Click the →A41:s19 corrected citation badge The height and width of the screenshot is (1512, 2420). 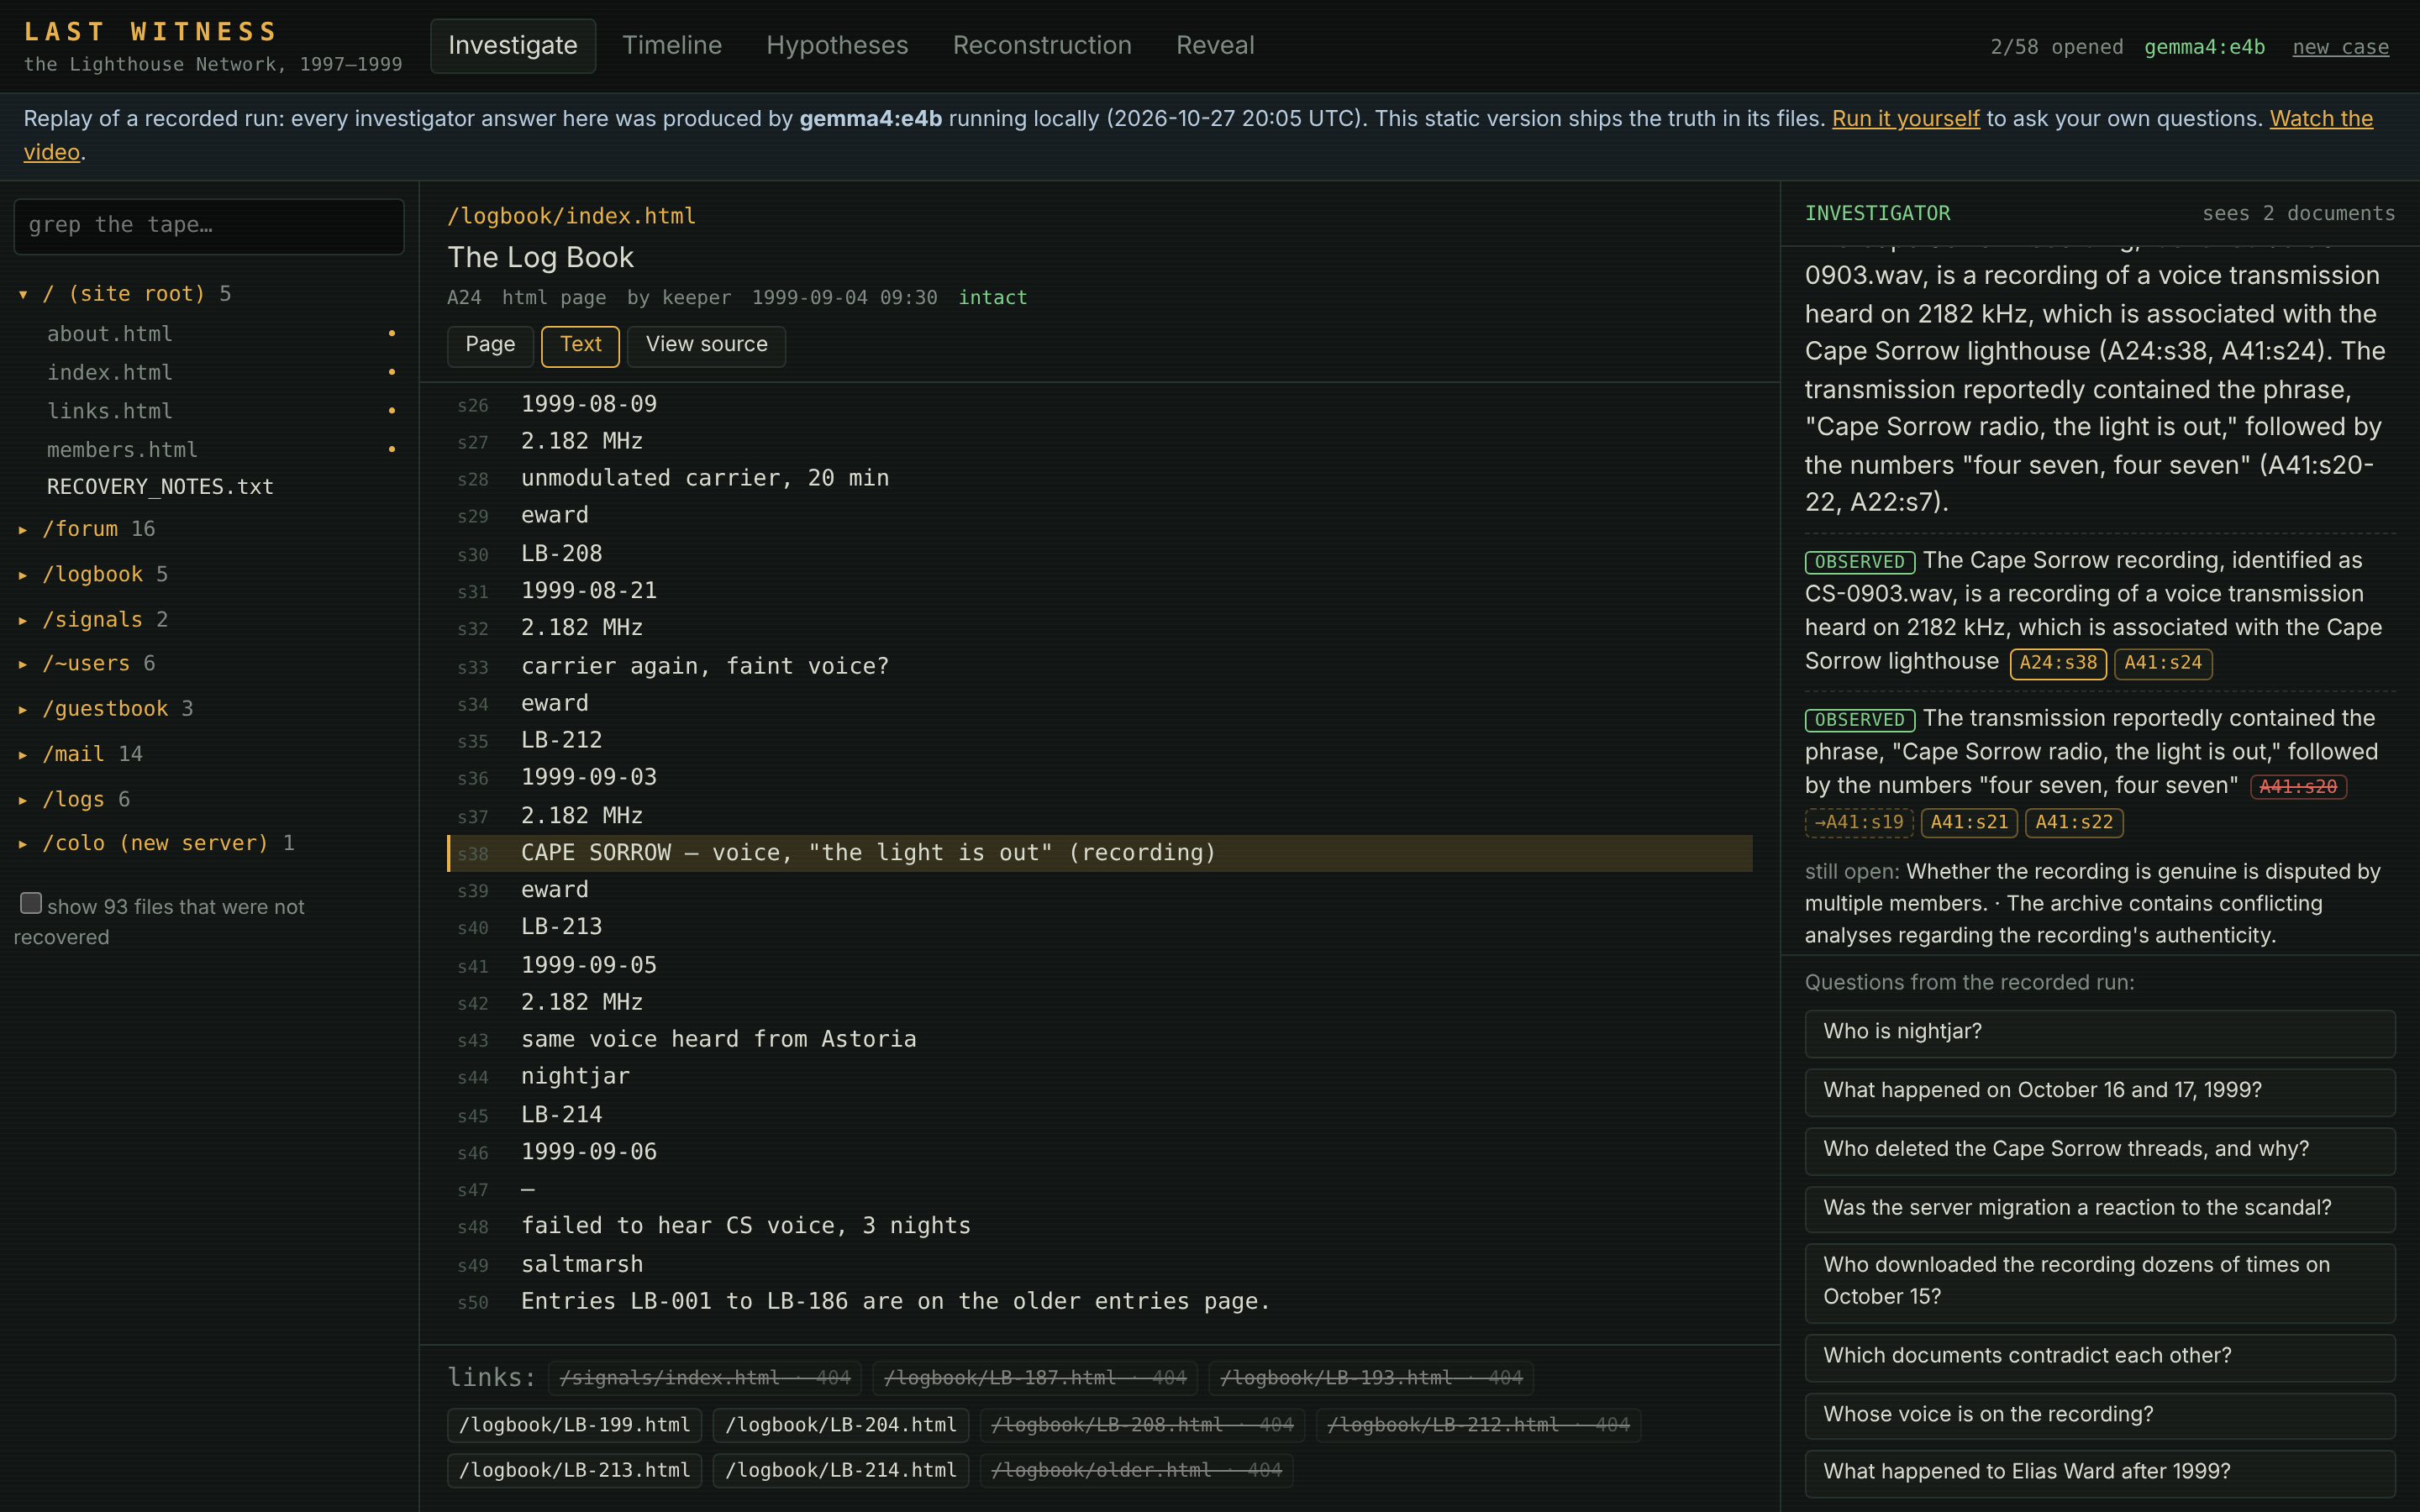(x=1859, y=823)
